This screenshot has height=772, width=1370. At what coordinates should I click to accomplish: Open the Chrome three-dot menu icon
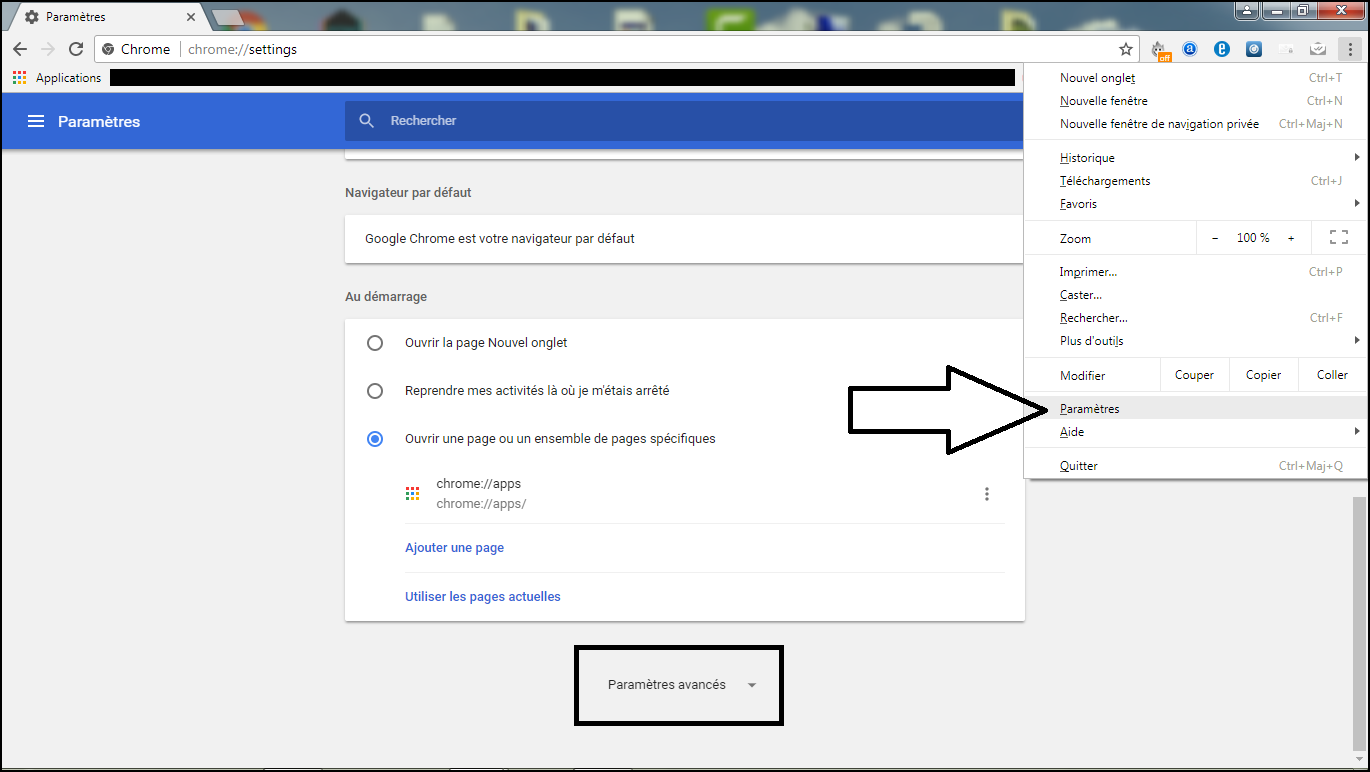1349,49
